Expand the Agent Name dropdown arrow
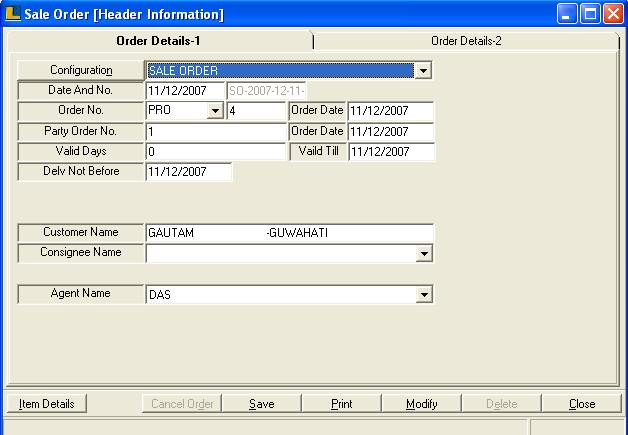Screen dimensions: 628x435 click(424, 295)
